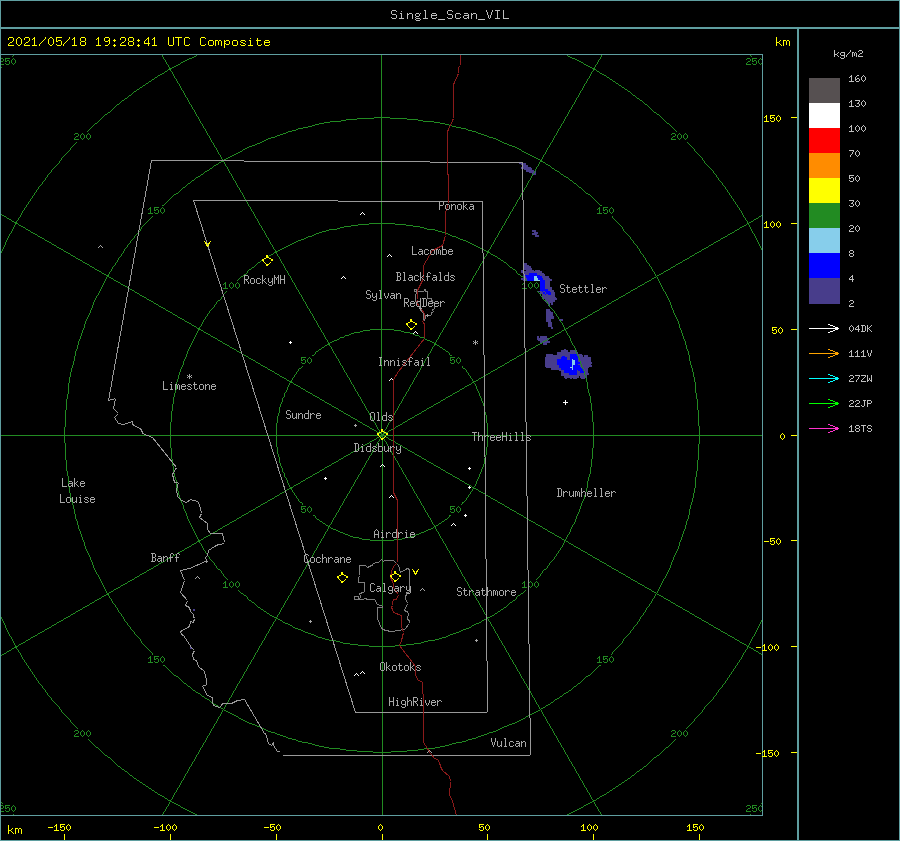Screen dimensions: 900x841
Task: Select the yellow color swatch in legend
Action: [x=824, y=191]
